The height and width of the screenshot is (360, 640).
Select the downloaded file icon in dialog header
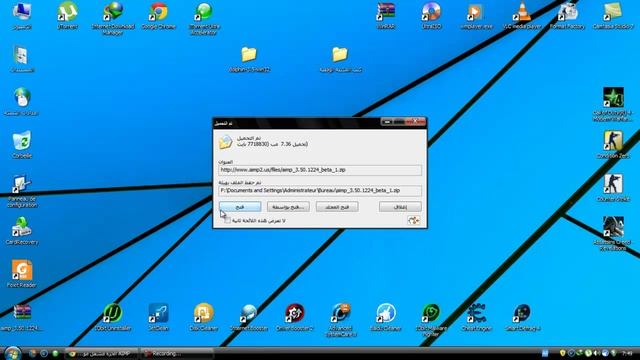(225, 142)
